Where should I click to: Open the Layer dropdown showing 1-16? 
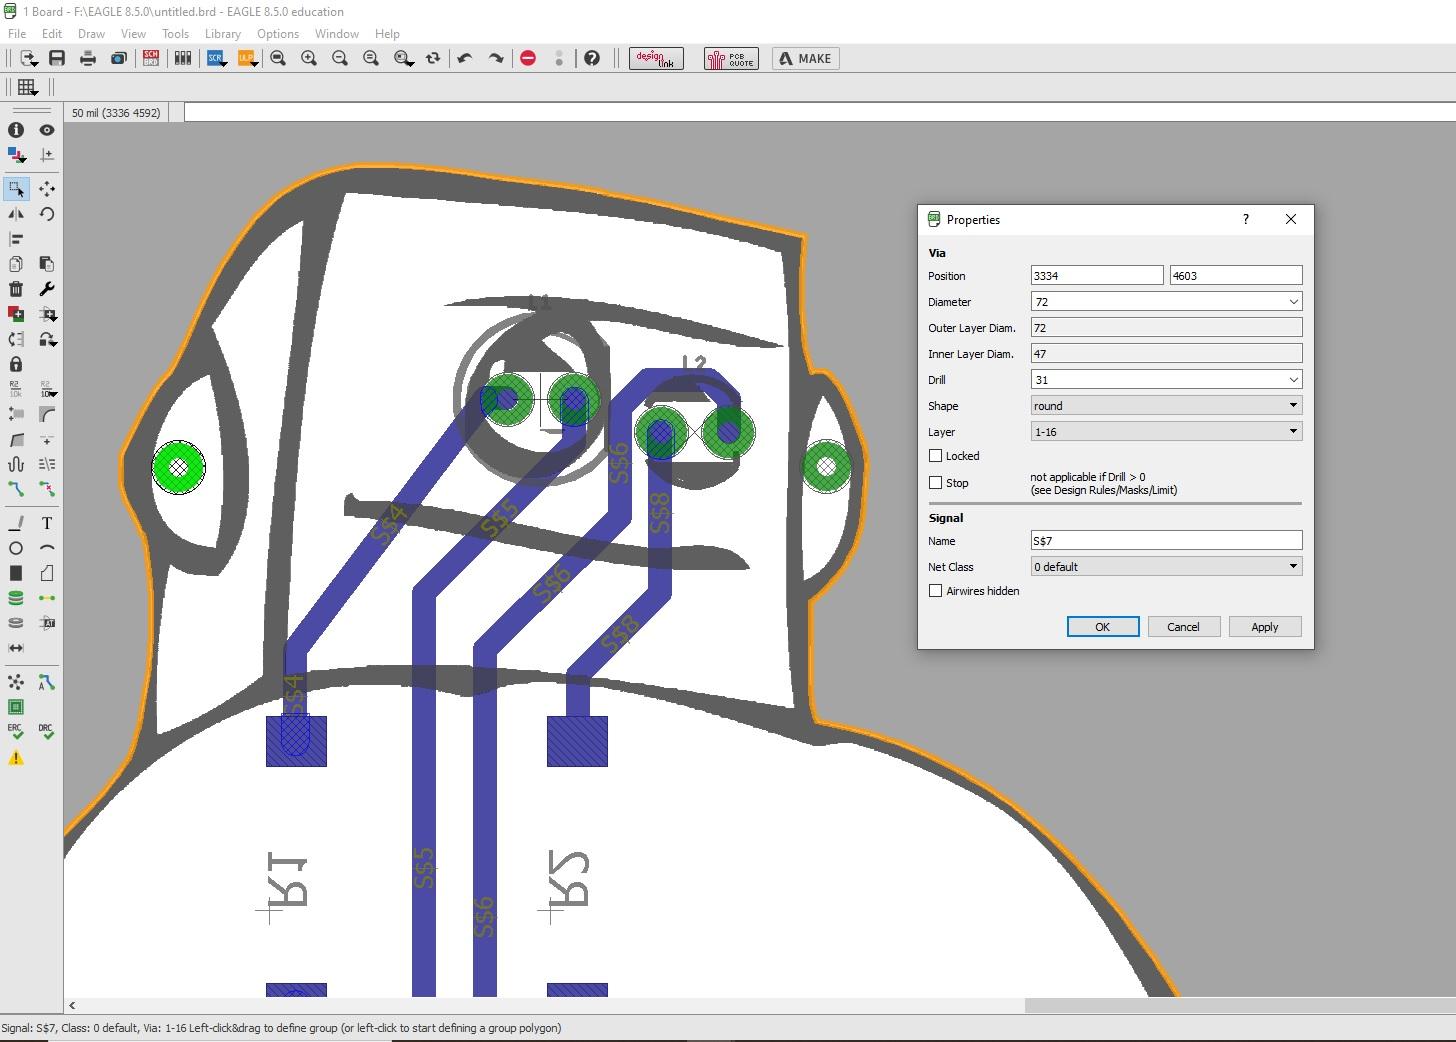[1166, 432]
